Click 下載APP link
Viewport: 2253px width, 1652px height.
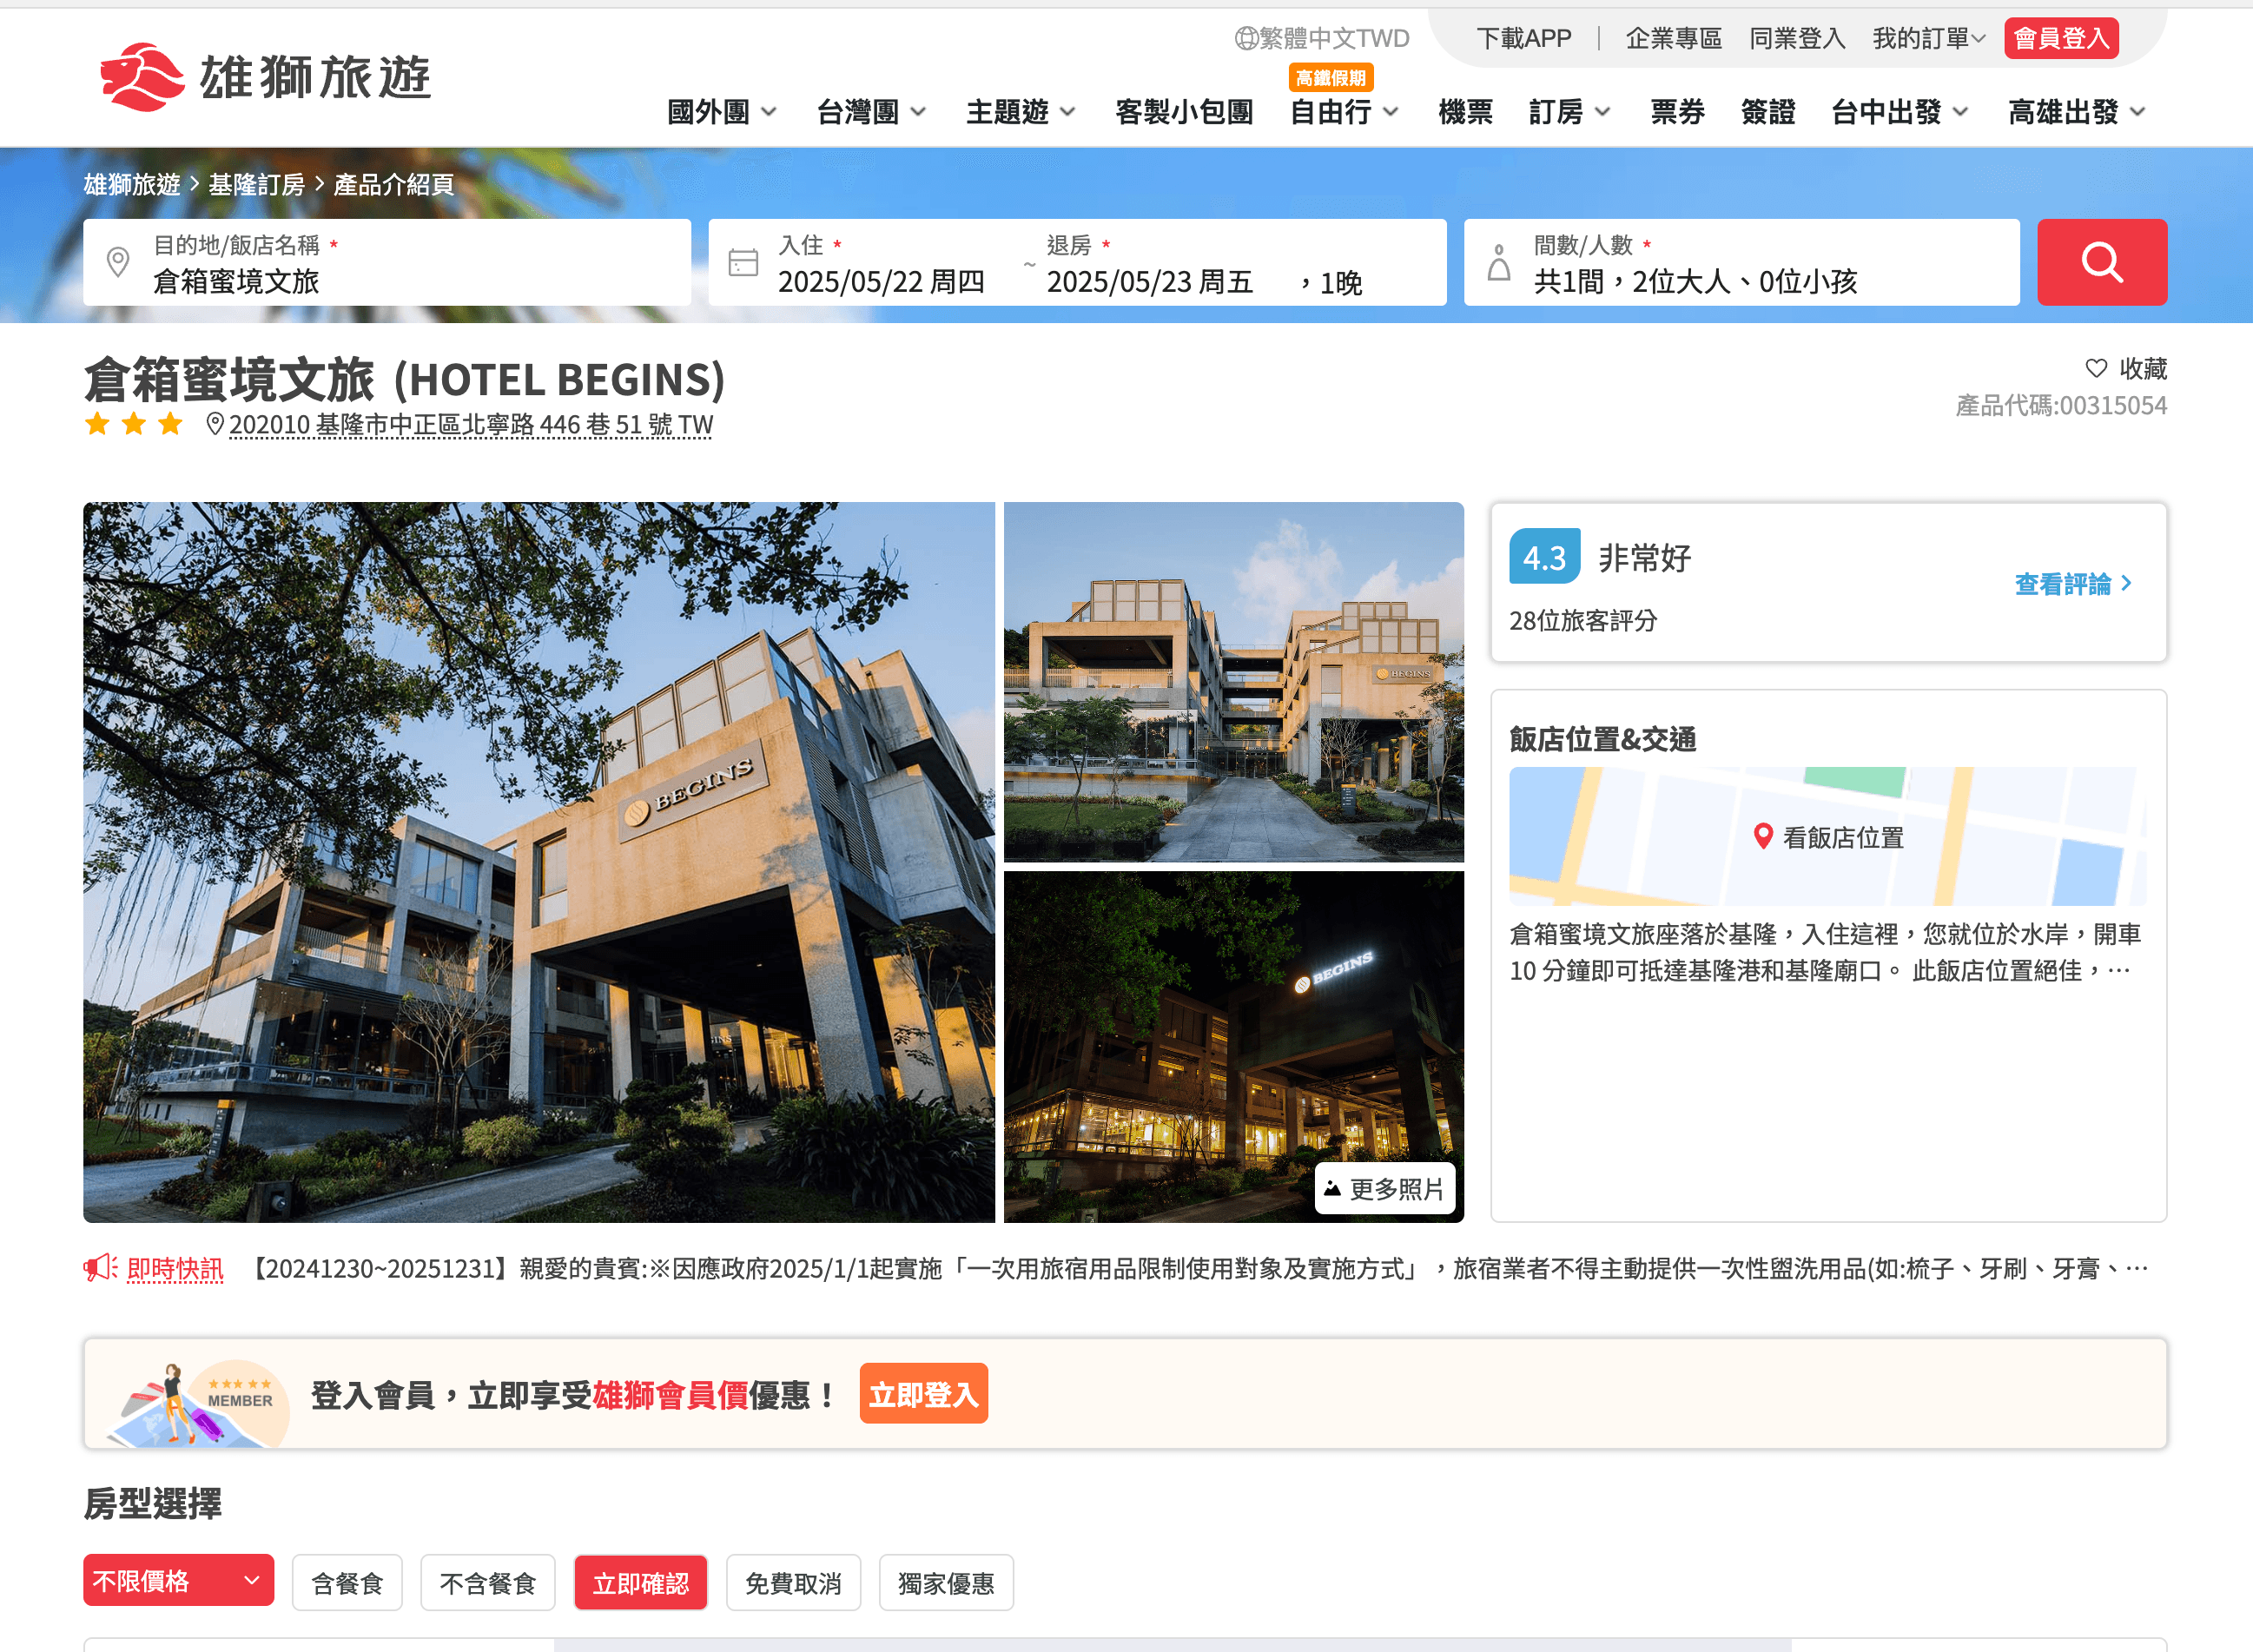pyautogui.click(x=1524, y=38)
